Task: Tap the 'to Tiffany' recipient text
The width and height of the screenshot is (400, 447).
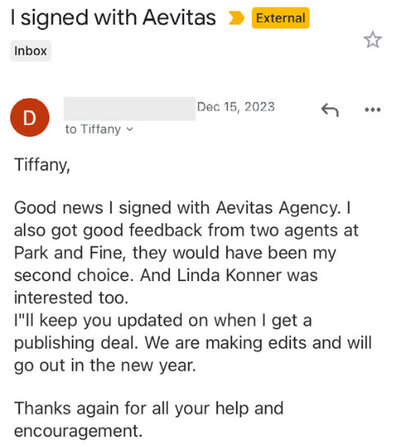Action: tap(93, 129)
